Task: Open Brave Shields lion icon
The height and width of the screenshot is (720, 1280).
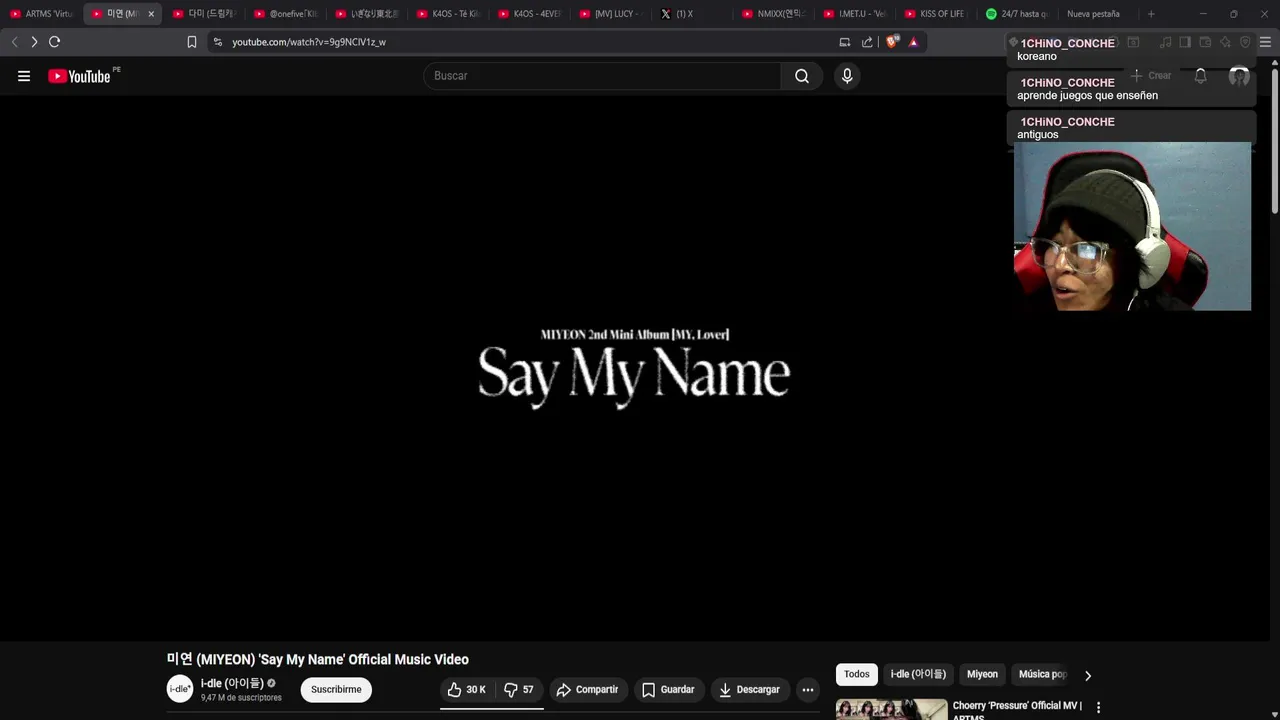Action: coord(893,42)
